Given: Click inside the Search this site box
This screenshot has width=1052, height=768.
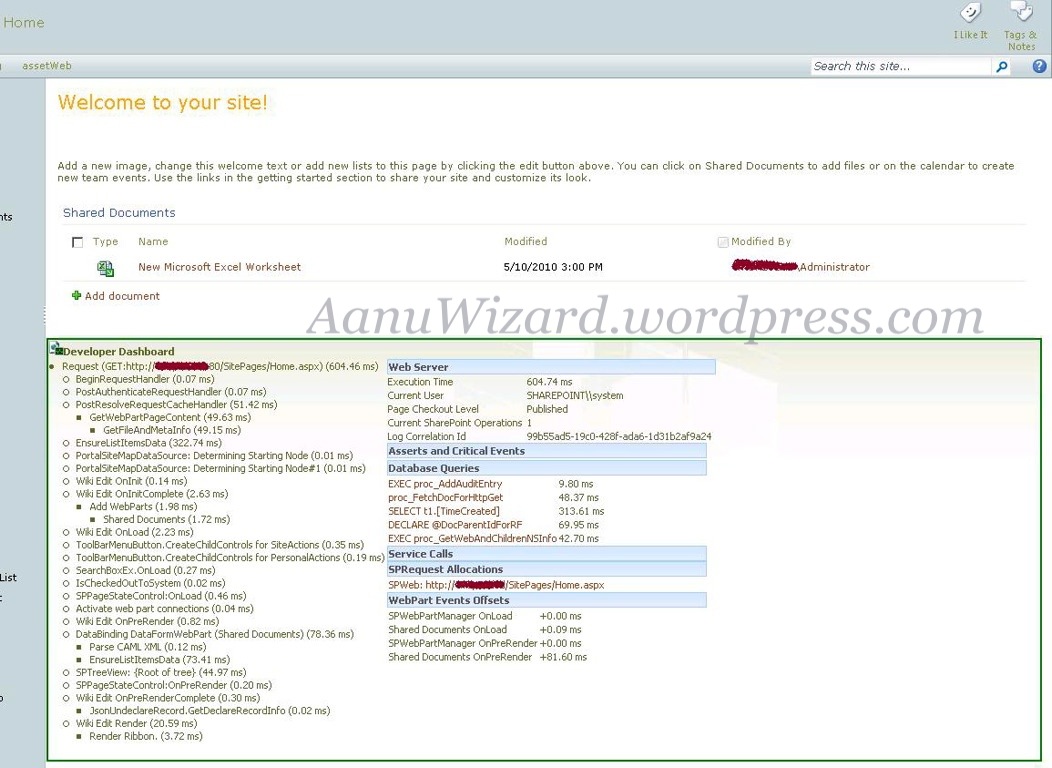Looking at the screenshot, I should (x=899, y=67).
